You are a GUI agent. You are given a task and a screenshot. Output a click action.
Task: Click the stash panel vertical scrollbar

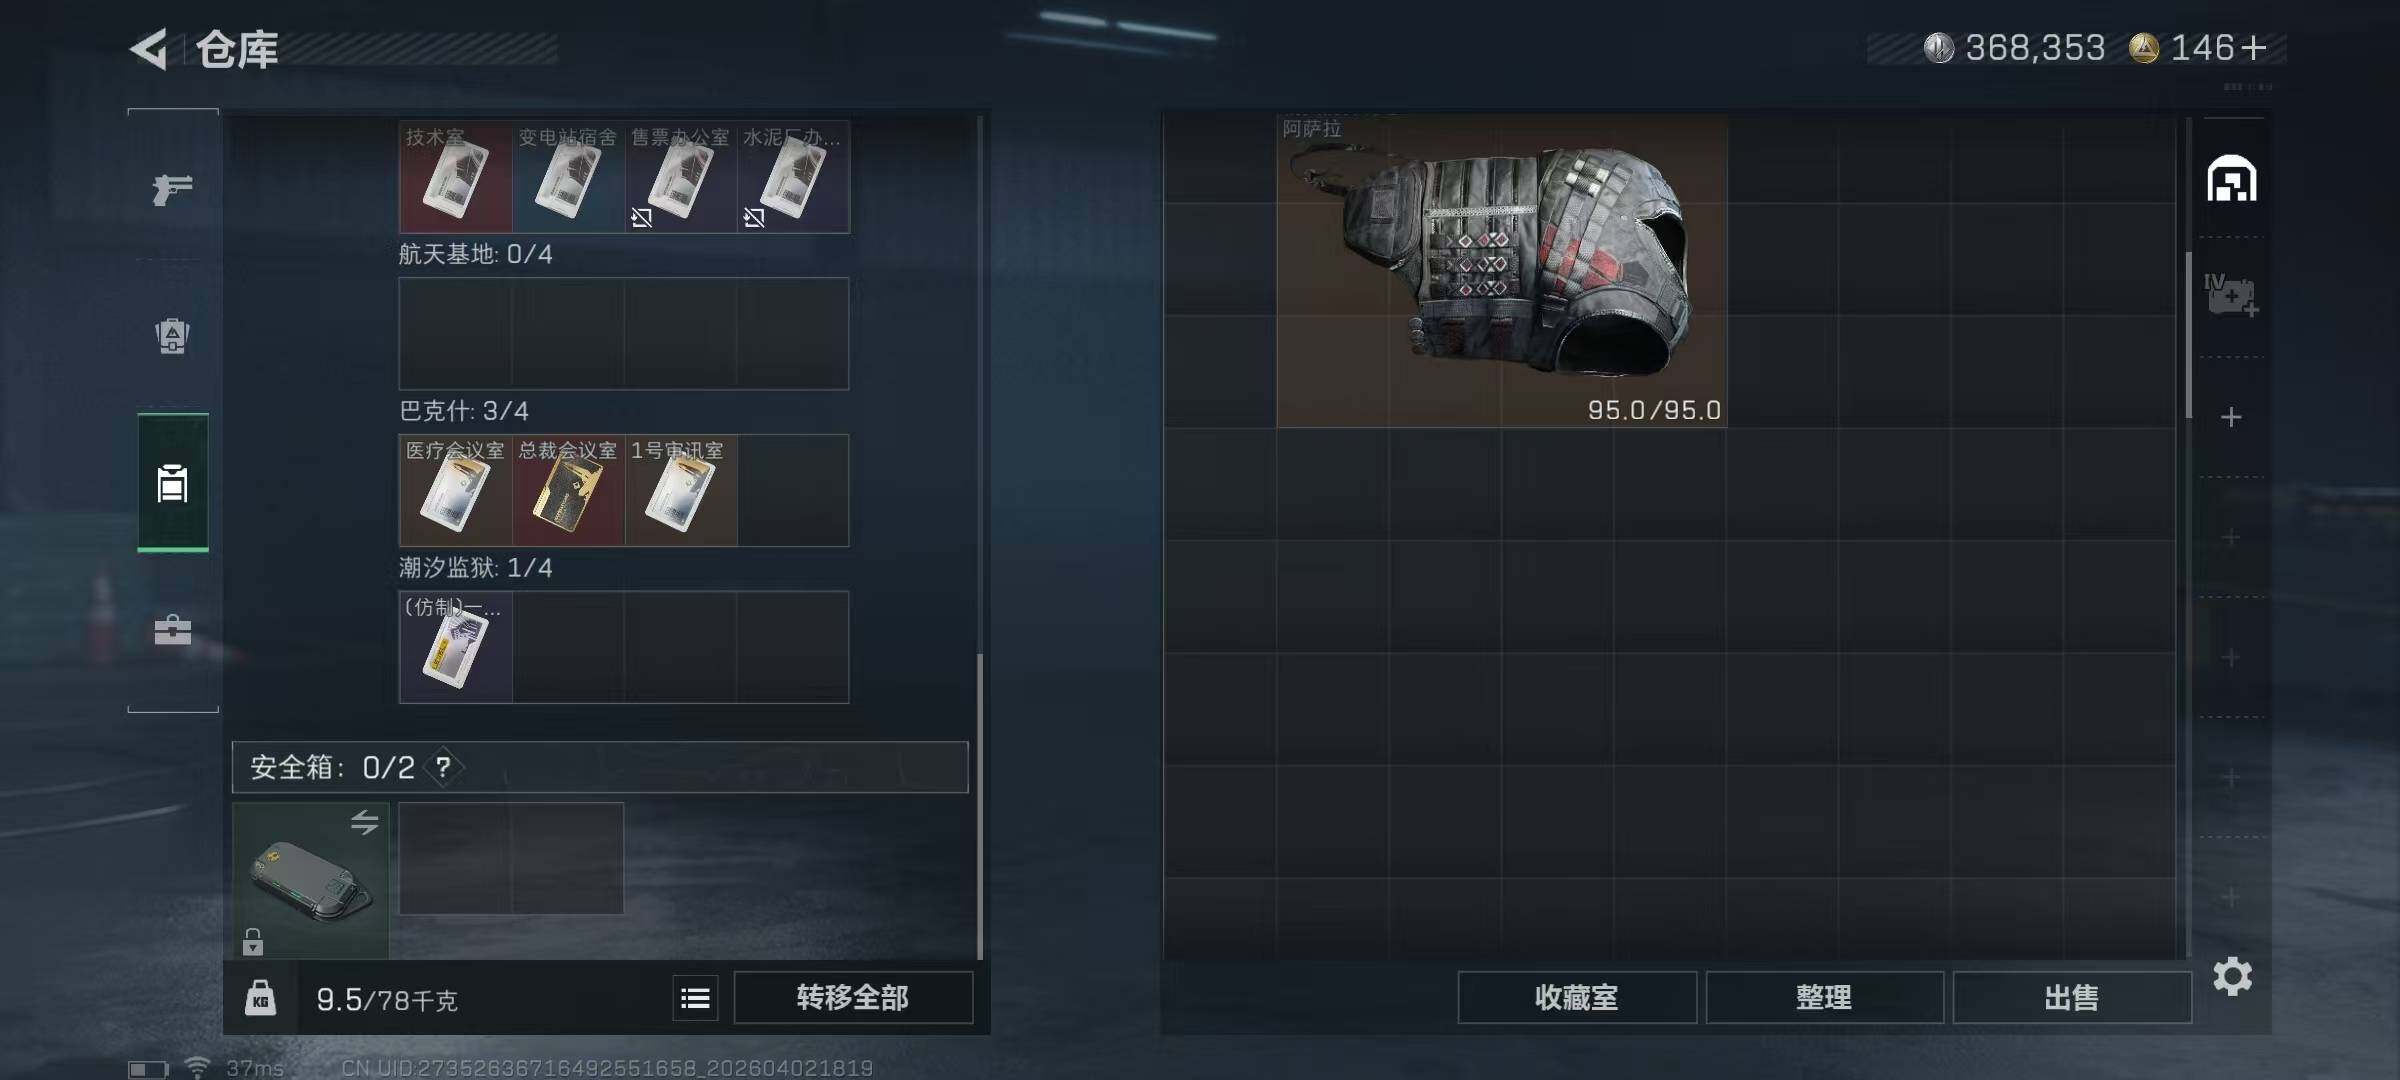(2189, 335)
